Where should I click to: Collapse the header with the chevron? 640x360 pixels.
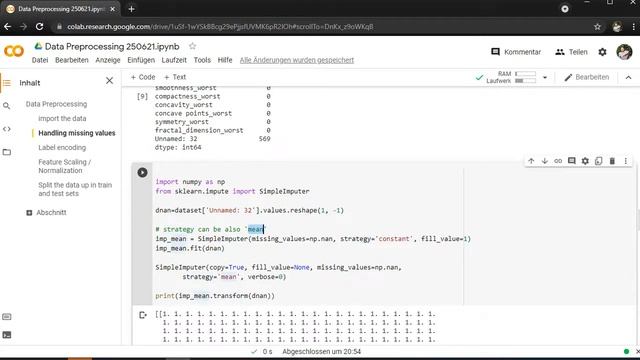[628, 77]
